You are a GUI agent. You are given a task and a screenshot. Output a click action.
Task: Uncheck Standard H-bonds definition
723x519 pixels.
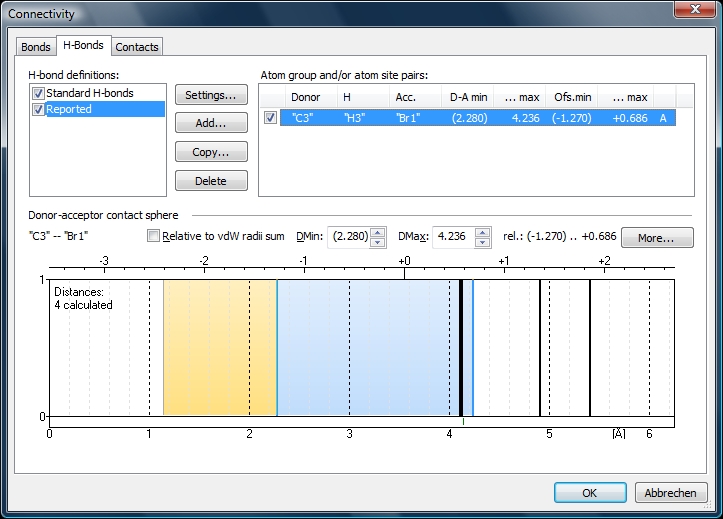pyautogui.click(x=39, y=94)
